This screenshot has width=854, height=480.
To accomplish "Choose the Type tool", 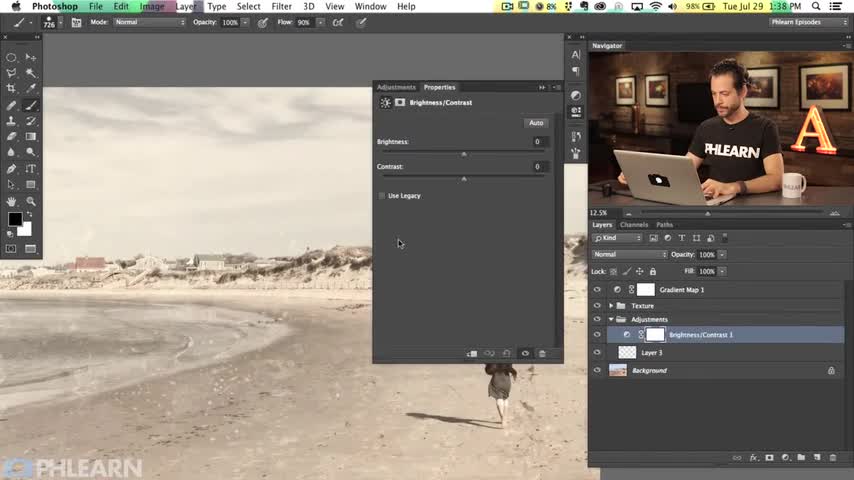I will coord(31,169).
